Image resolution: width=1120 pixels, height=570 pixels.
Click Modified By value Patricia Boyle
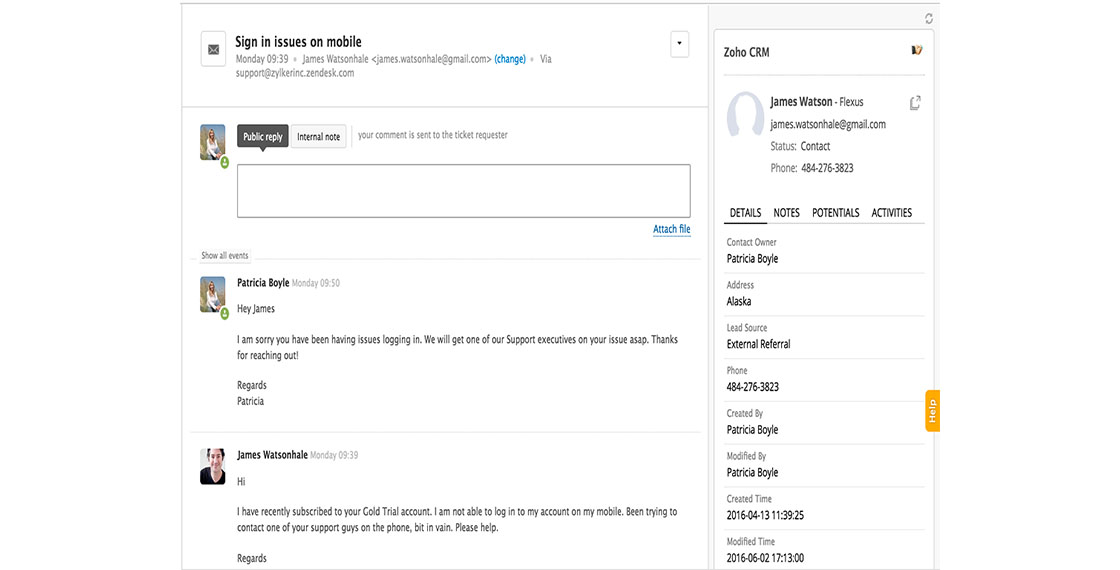coord(752,473)
